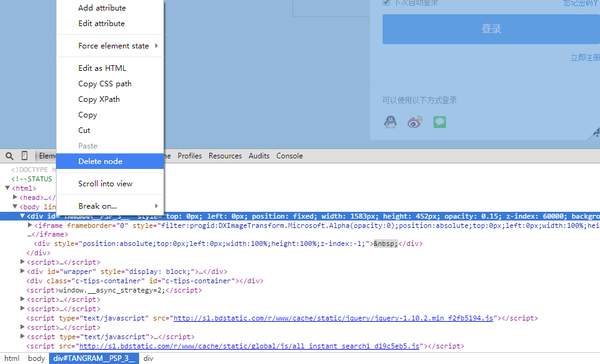The width and height of the screenshot is (600, 364).
Task: Collapse the html node
Action: pos(7,188)
